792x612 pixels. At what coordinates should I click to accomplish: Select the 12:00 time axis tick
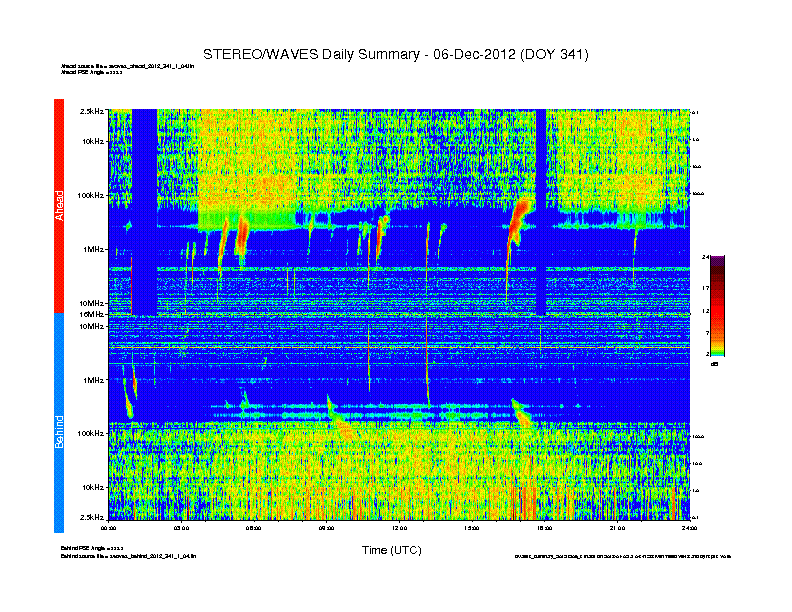[x=399, y=526]
